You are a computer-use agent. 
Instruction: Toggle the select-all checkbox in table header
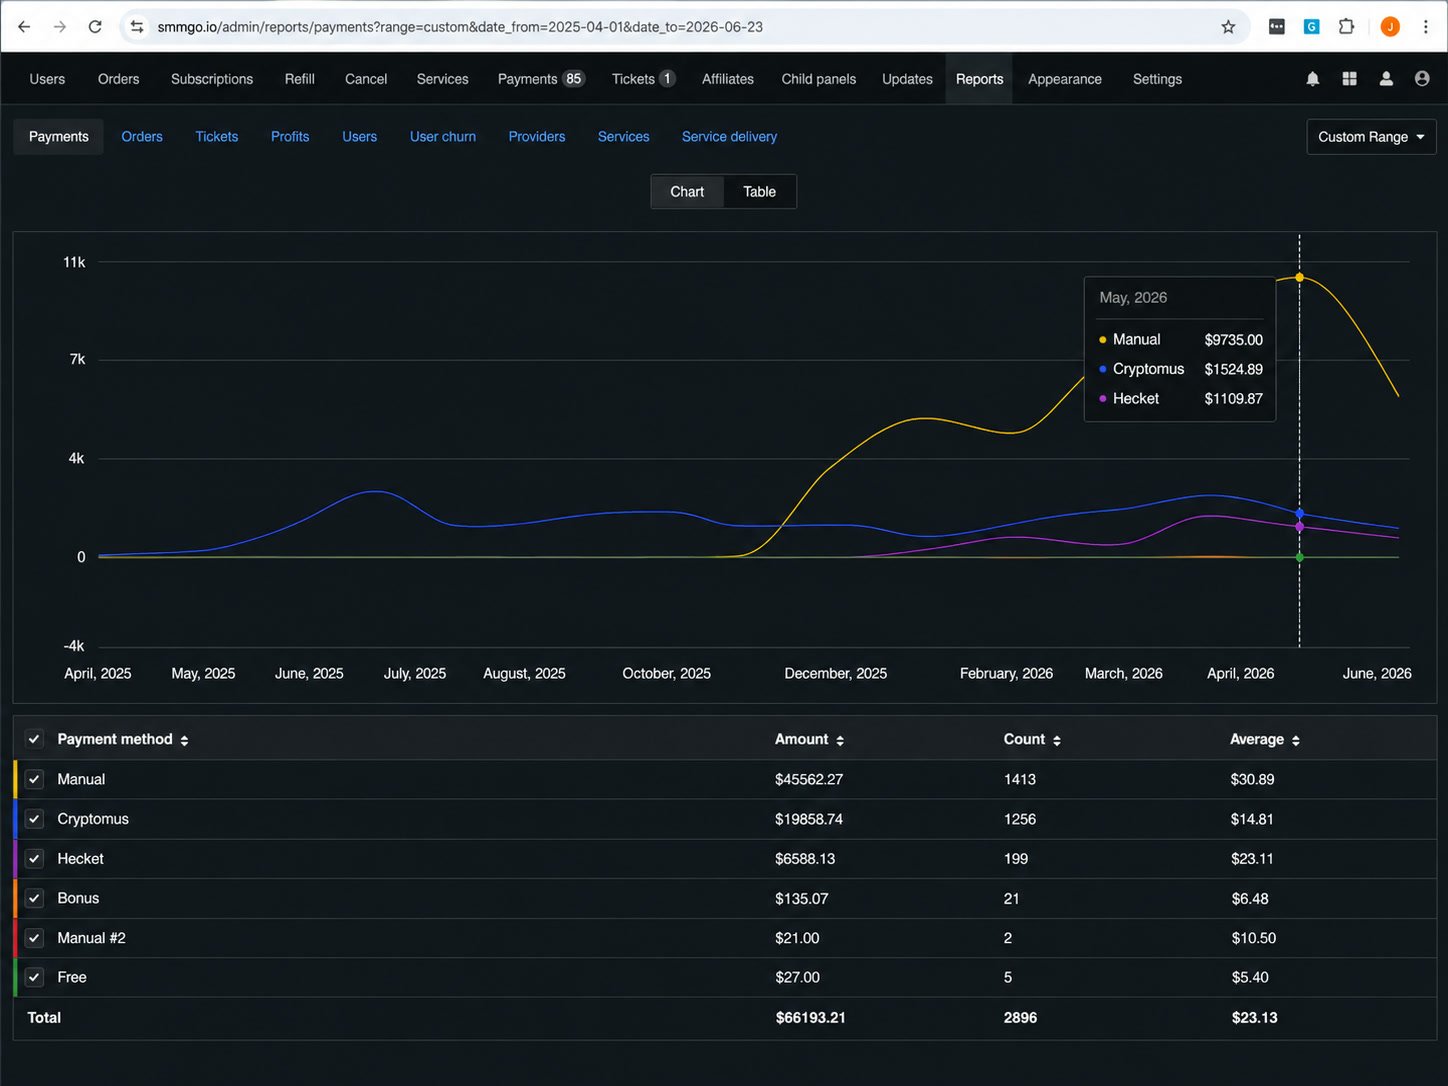coord(34,739)
